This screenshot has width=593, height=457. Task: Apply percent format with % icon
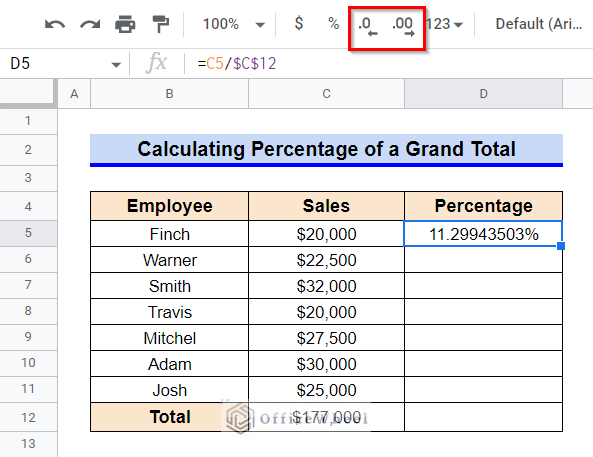334,23
